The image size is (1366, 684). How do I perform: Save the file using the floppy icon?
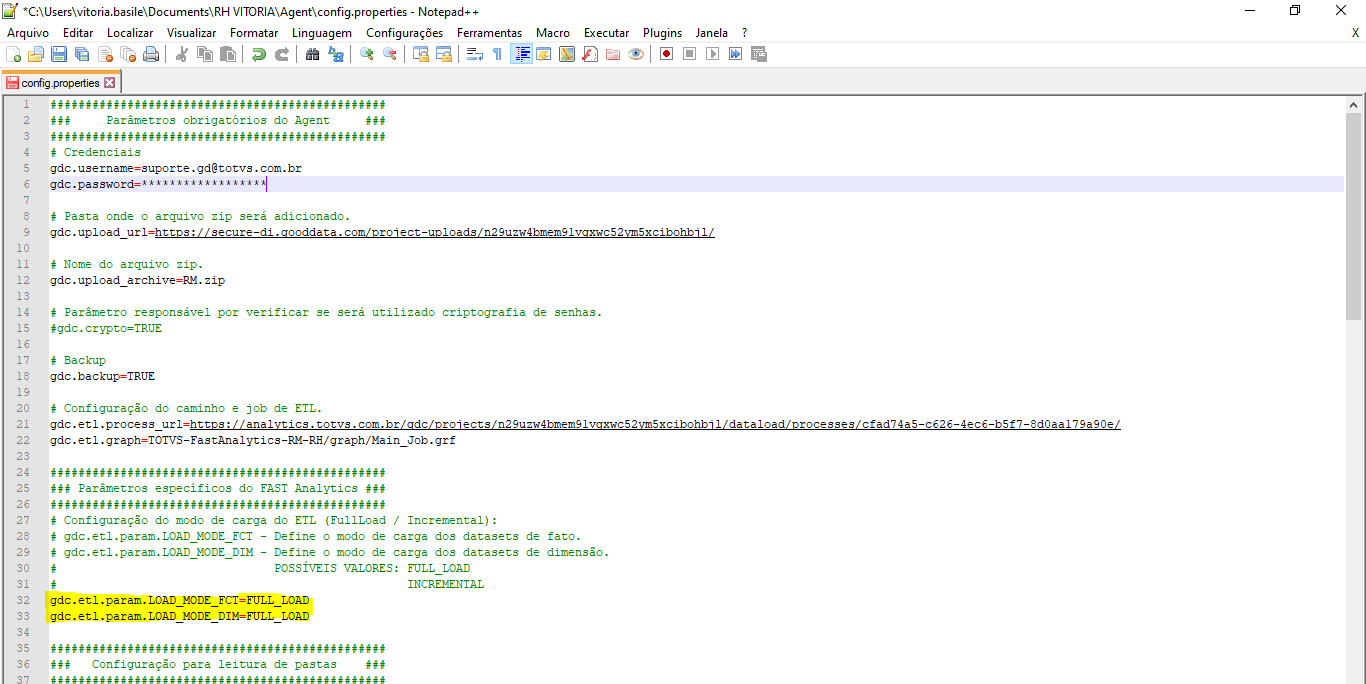pos(59,54)
